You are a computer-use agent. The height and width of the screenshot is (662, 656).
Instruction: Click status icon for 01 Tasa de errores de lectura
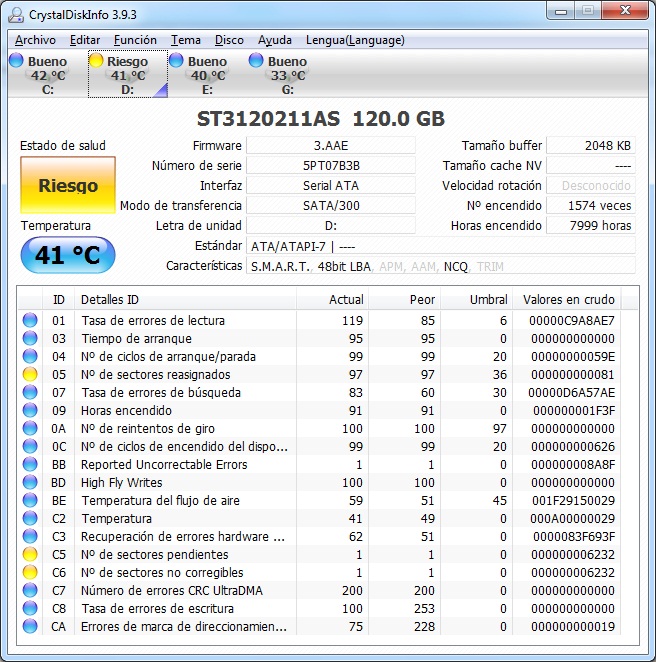pyautogui.click(x=30, y=320)
